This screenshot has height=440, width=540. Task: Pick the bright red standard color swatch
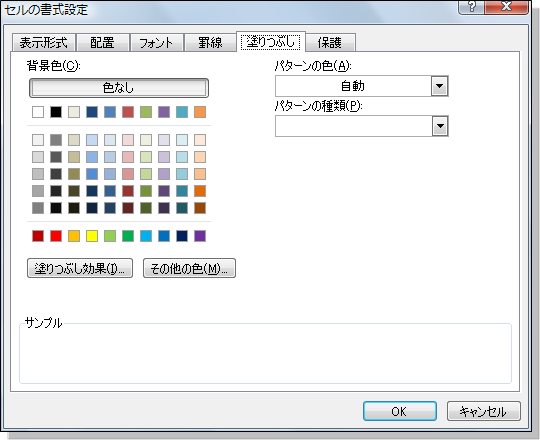tap(56, 236)
